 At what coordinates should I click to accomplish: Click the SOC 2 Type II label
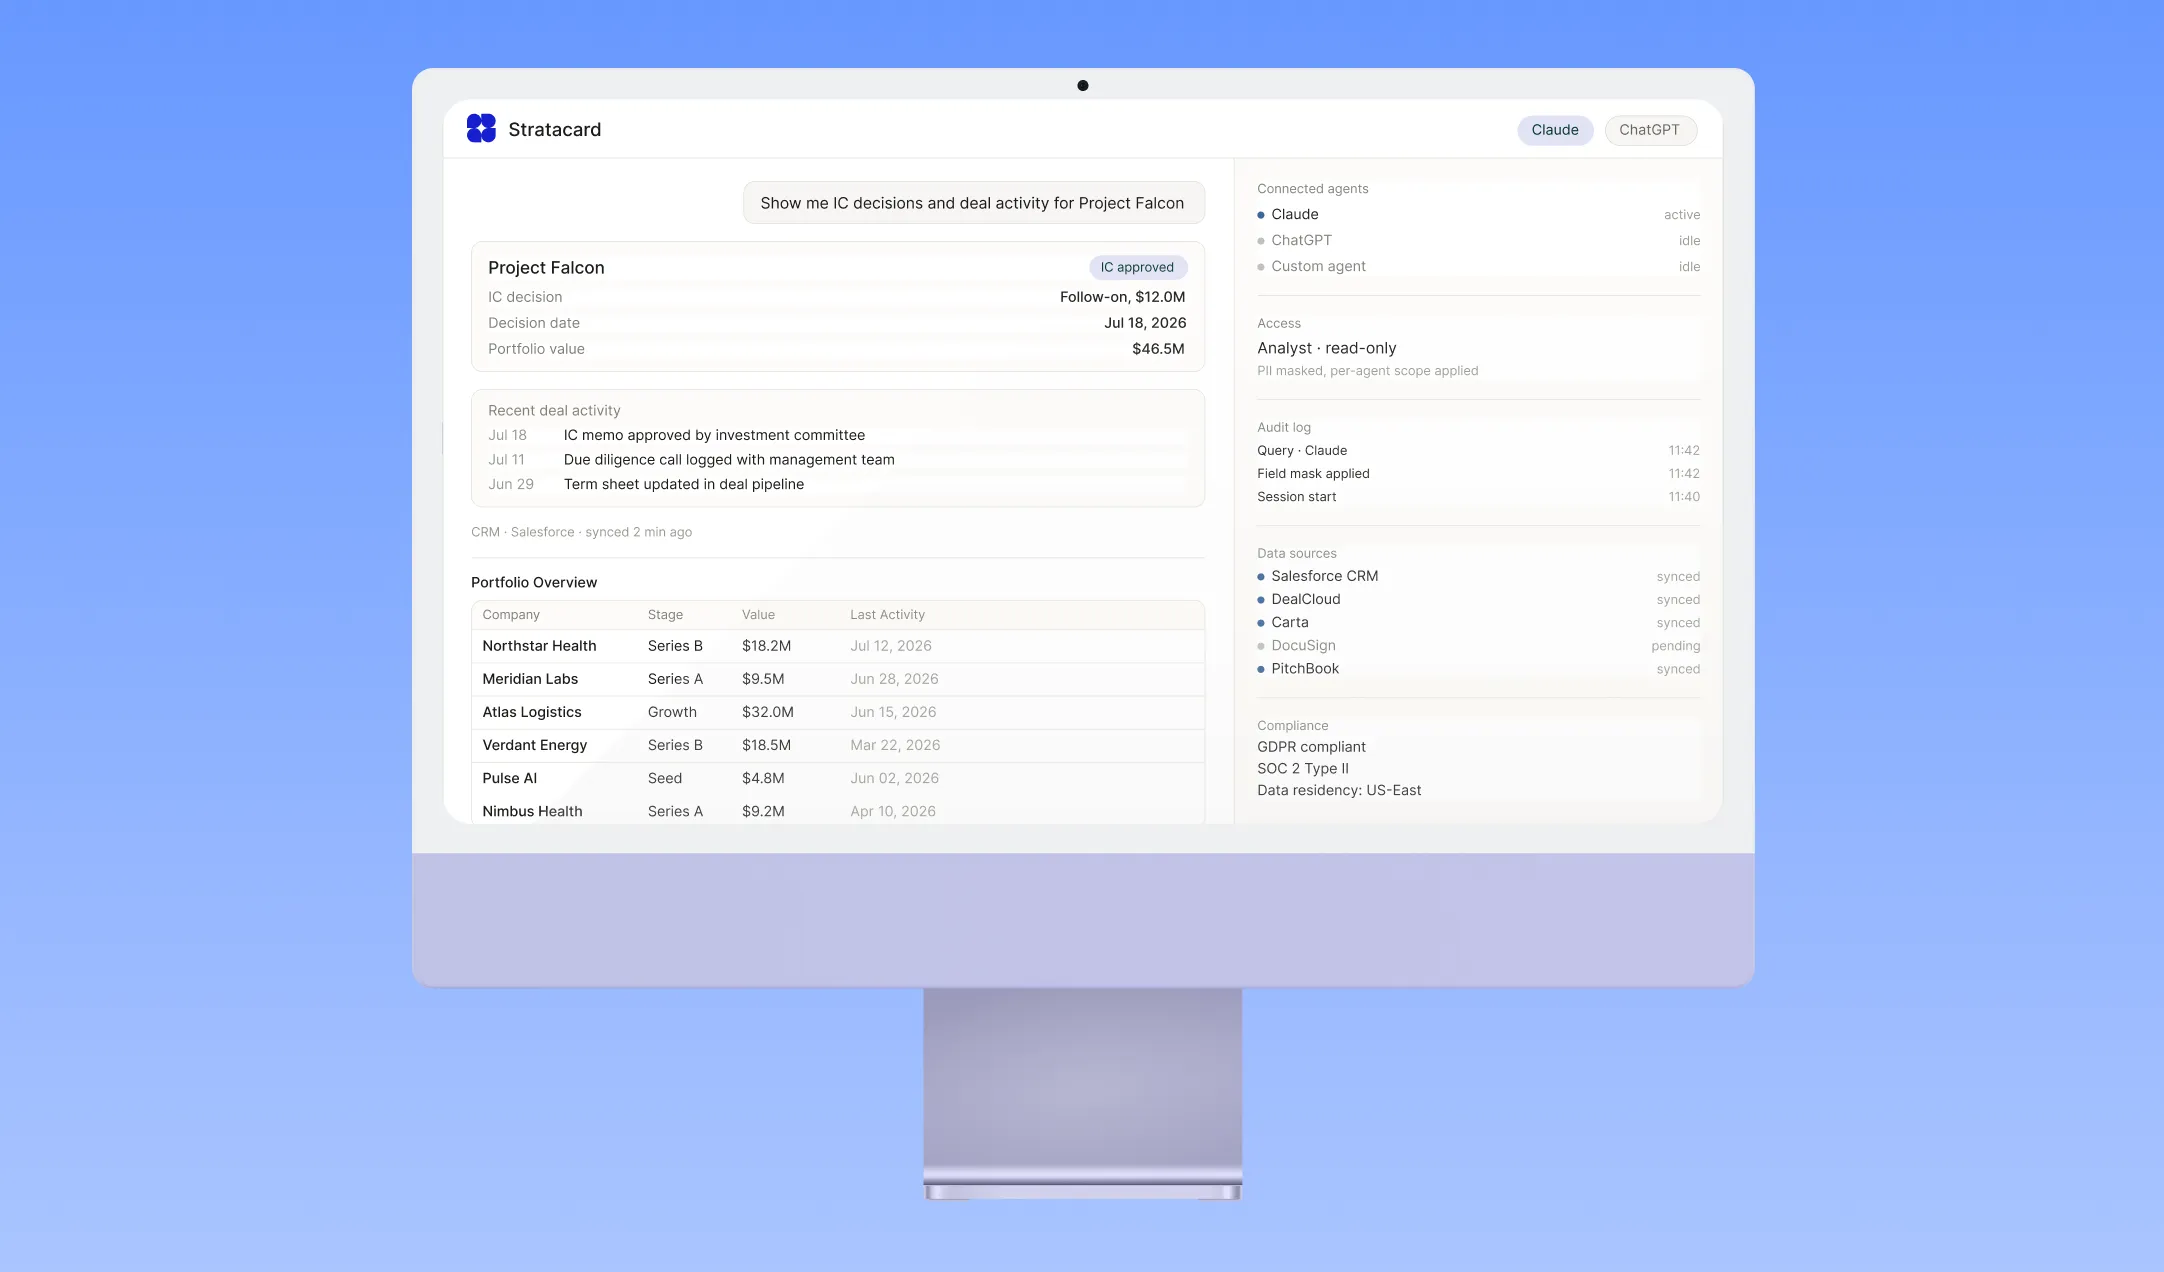click(1303, 769)
